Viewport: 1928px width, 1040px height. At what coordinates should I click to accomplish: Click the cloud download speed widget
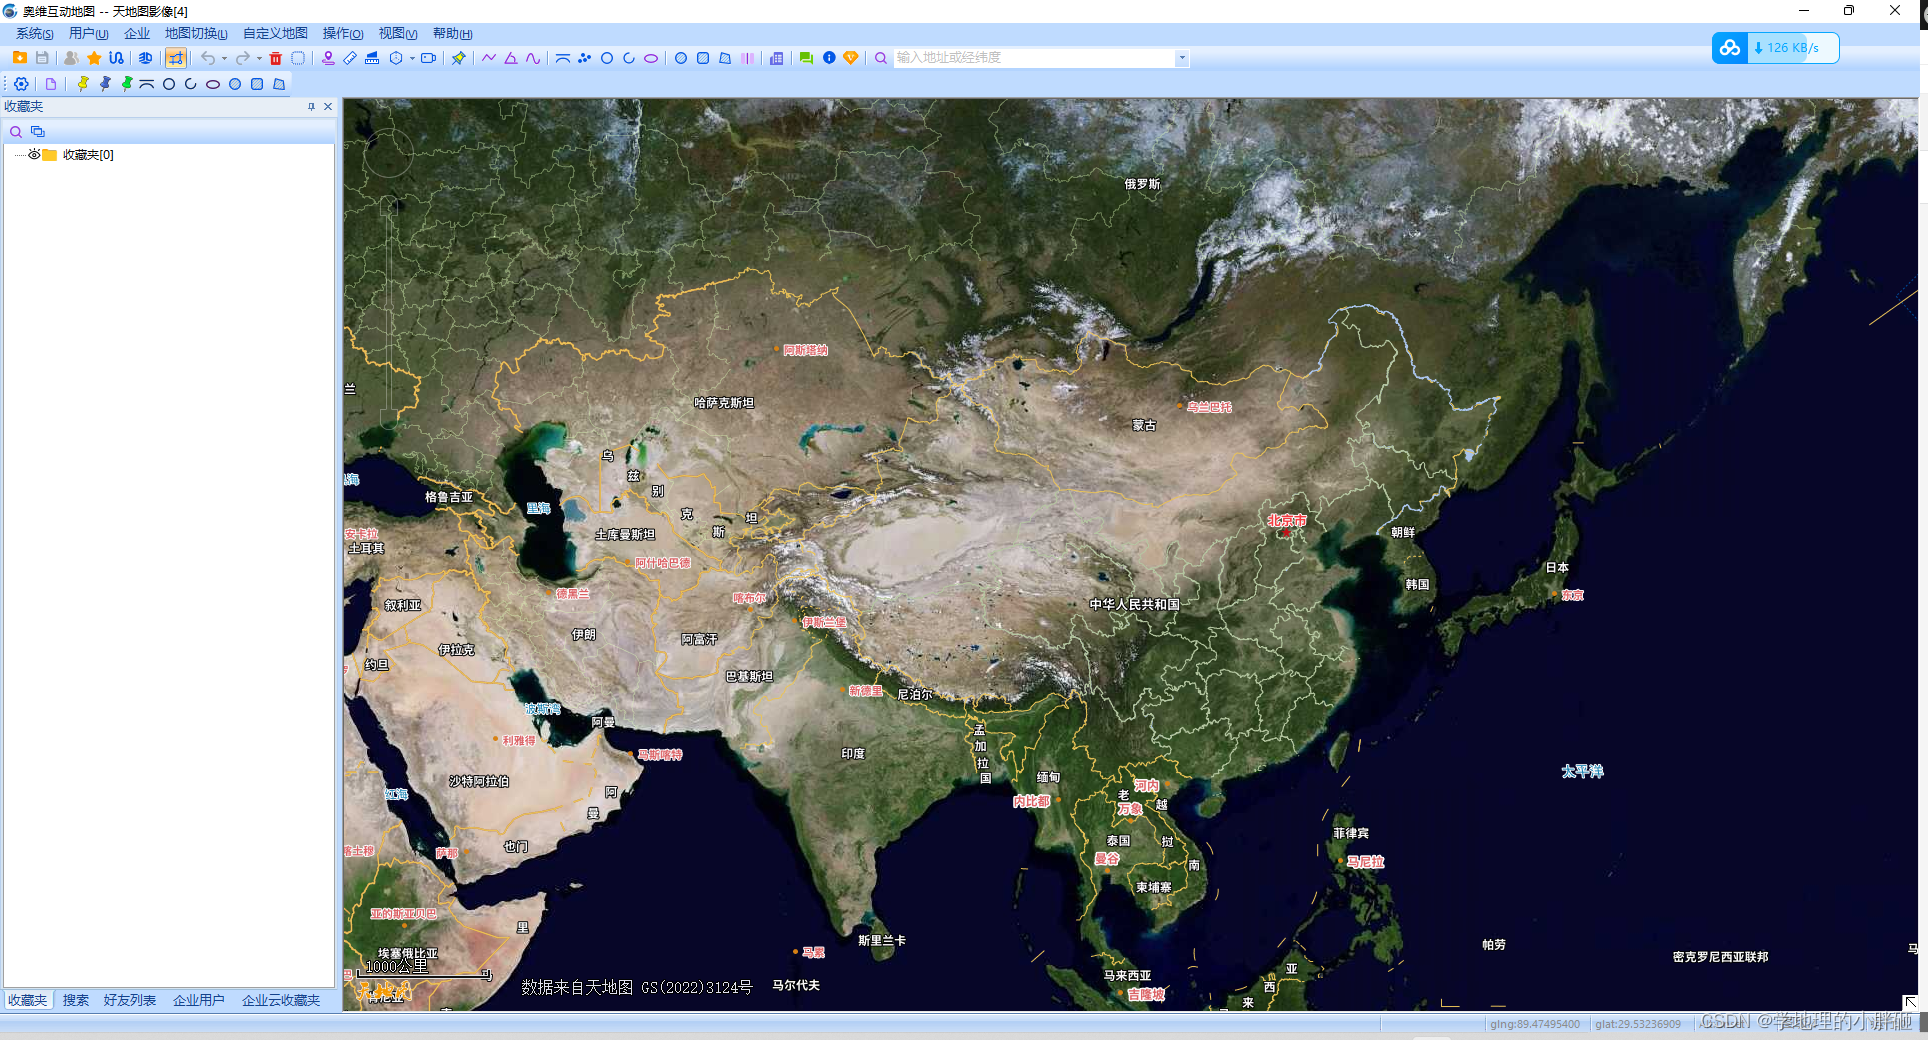1775,48
